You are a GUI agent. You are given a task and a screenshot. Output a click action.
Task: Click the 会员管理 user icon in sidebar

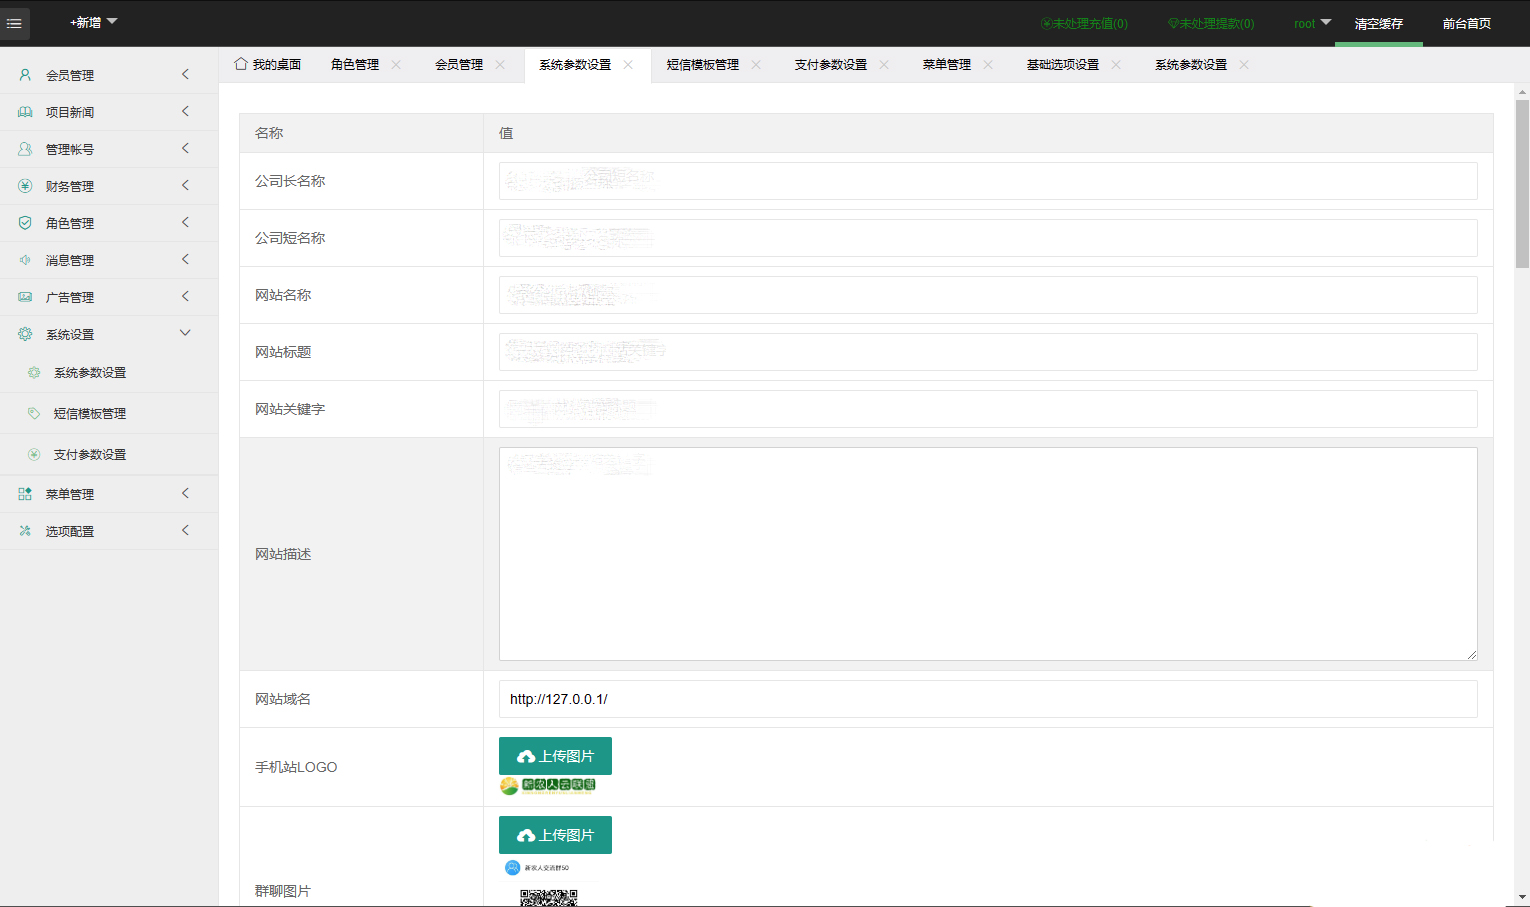point(25,75)
